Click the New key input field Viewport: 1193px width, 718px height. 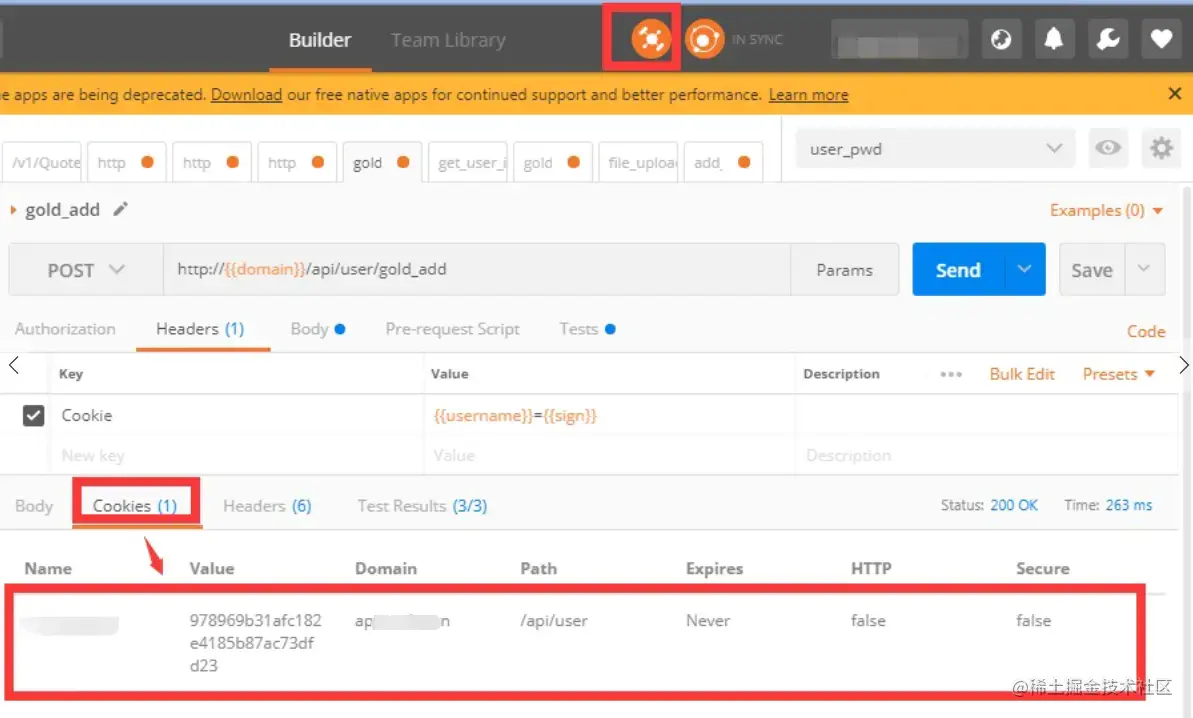(236, 455)
